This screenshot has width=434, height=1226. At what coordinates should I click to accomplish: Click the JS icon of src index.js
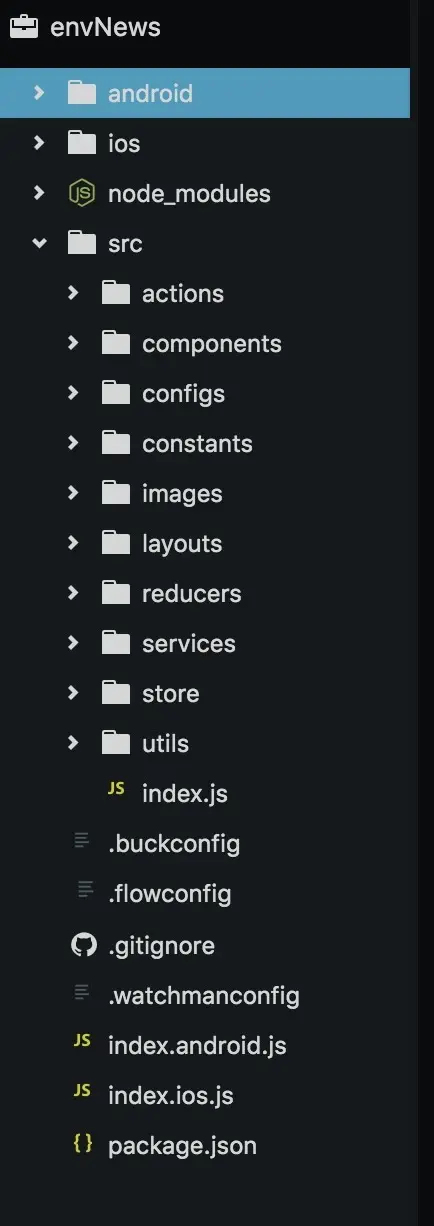tap(116, 789)
